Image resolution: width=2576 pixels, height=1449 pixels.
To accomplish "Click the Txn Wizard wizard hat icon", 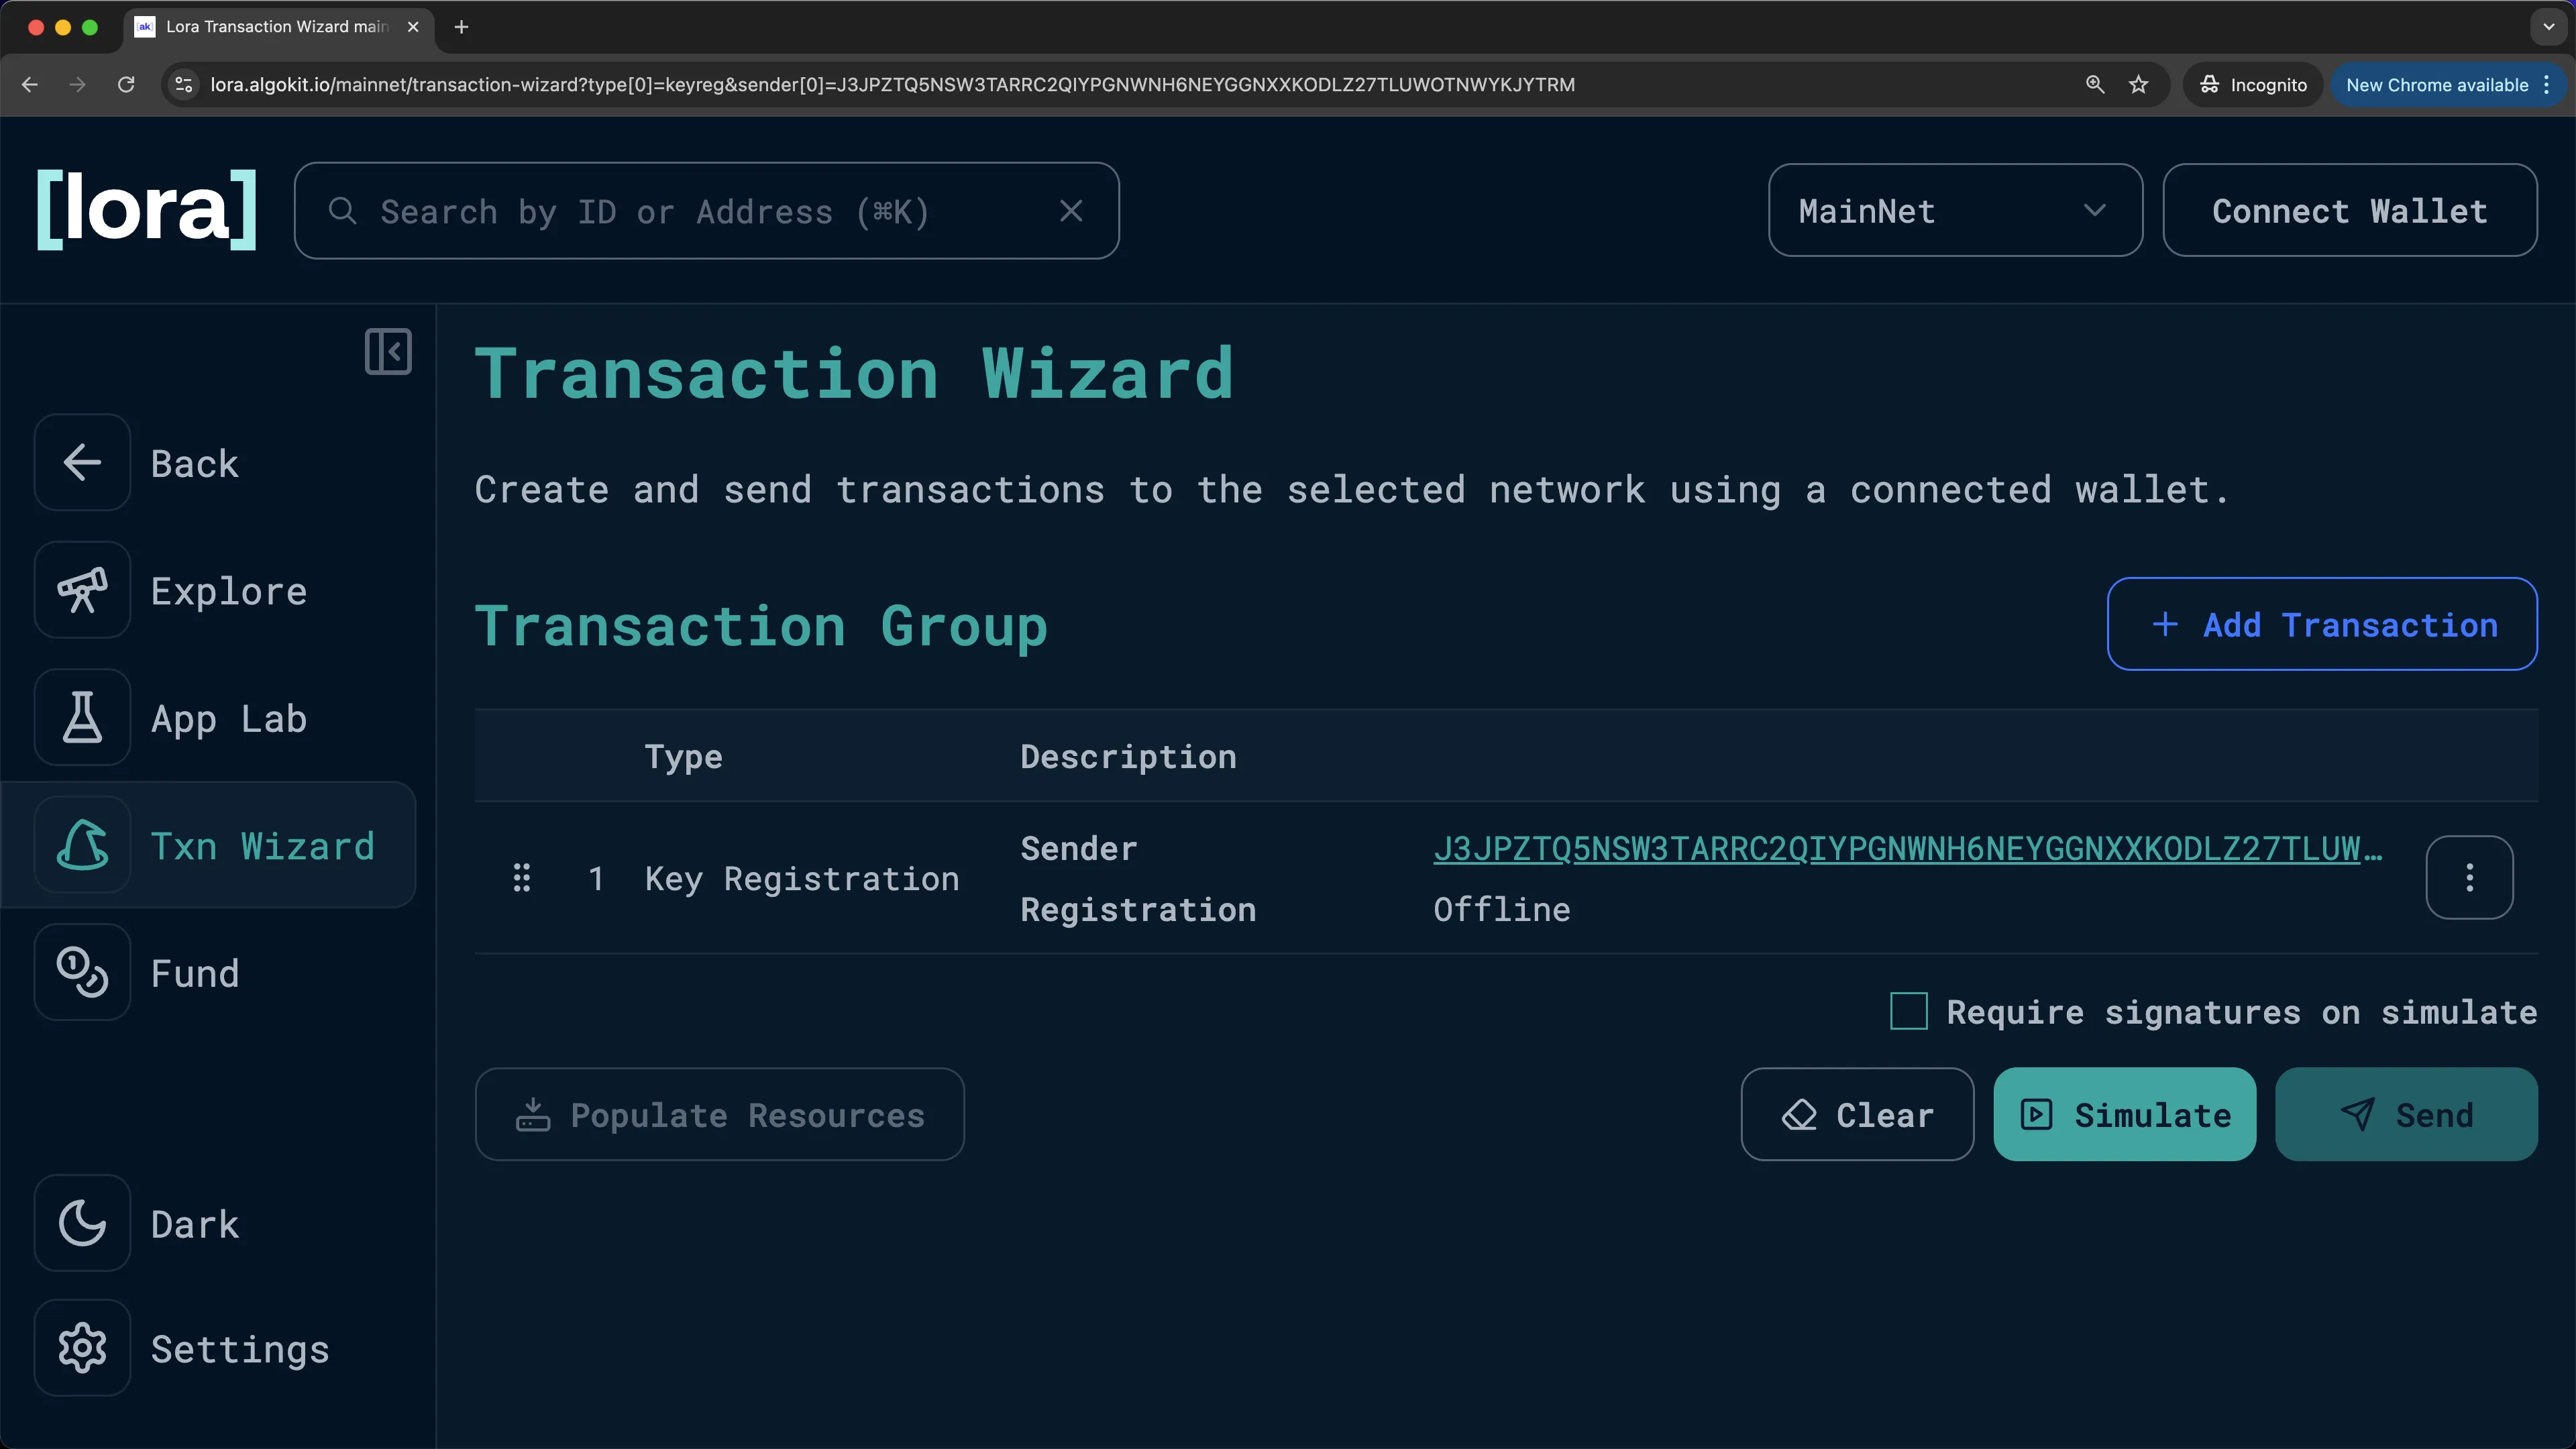I will pyautogui.click(x=81, y=845).
